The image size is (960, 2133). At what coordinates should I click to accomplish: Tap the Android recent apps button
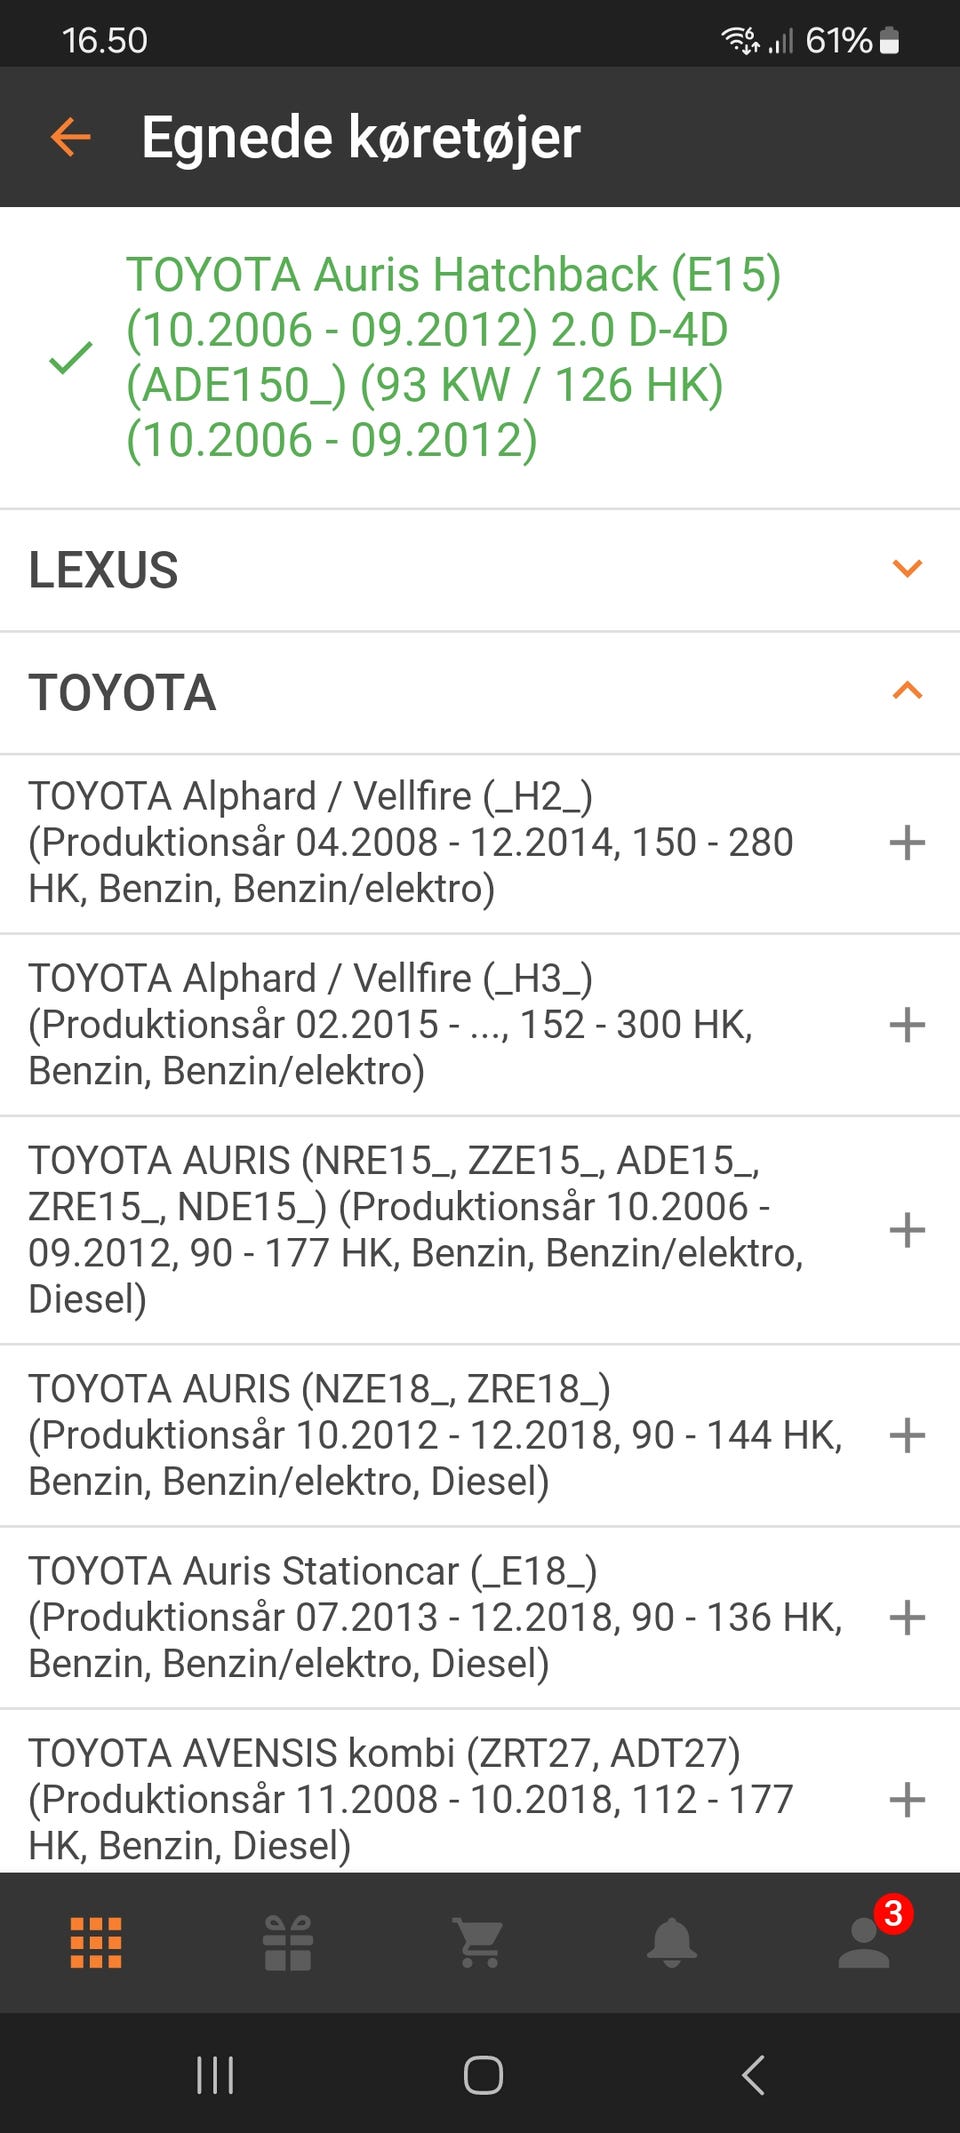(215, 2075)
